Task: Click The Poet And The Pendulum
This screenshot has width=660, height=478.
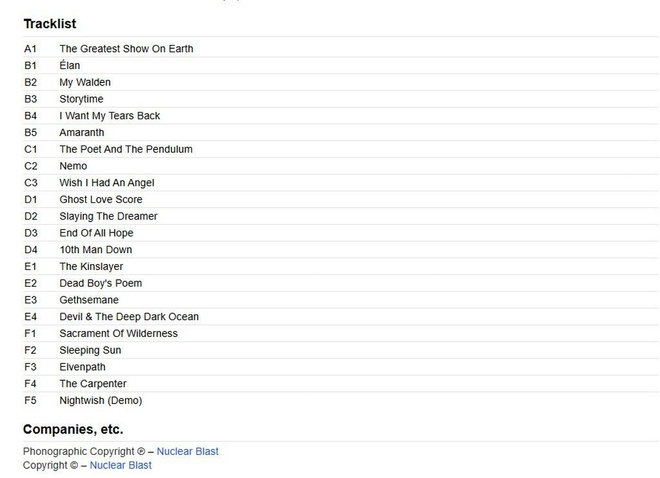Action: (x=126, y=149)
